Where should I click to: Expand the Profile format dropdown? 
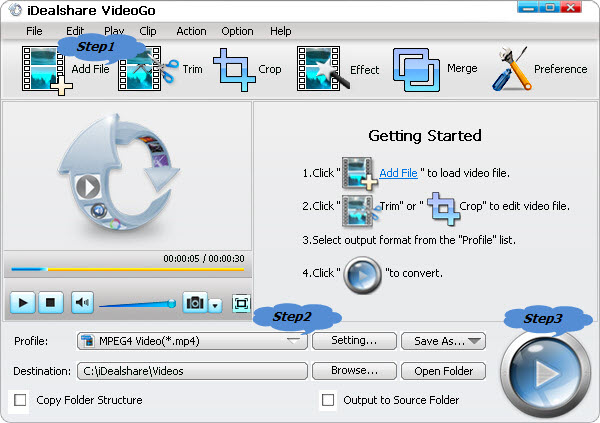293,341
